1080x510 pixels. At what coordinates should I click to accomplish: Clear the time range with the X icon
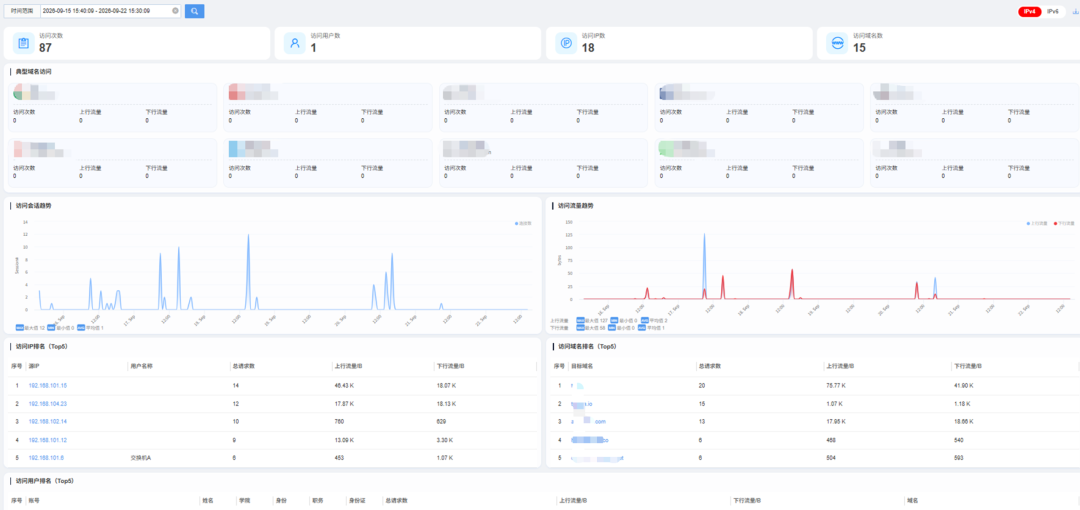[x=175, y=11]
